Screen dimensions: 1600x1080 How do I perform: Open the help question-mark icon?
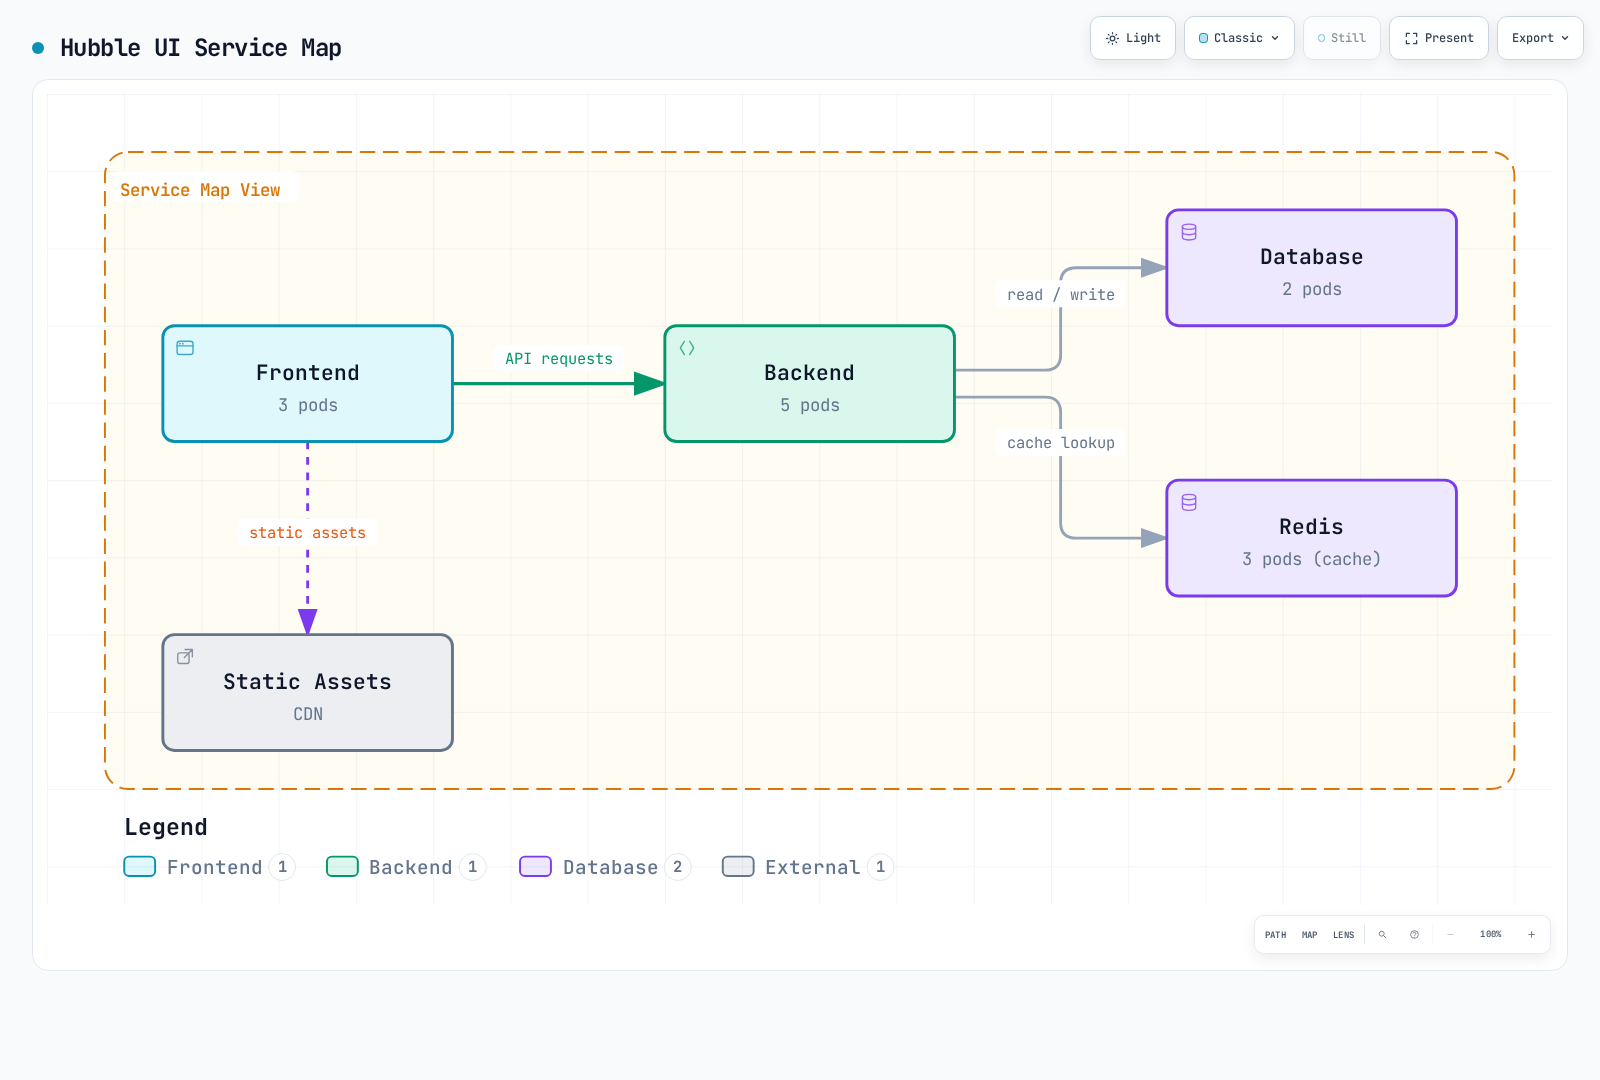pyautogui.click(x=1414, y=935)
